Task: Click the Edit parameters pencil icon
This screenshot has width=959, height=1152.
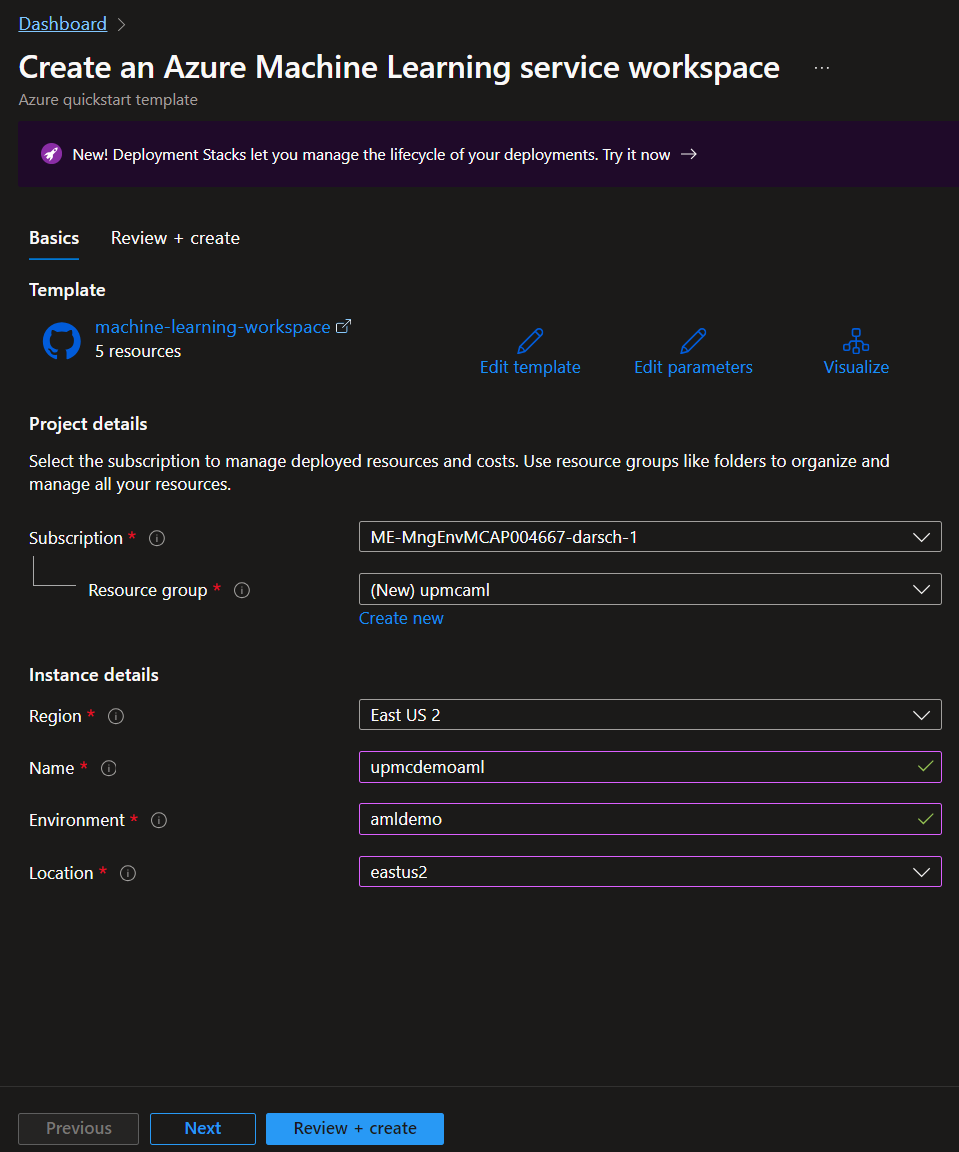Action: point(693,341)
